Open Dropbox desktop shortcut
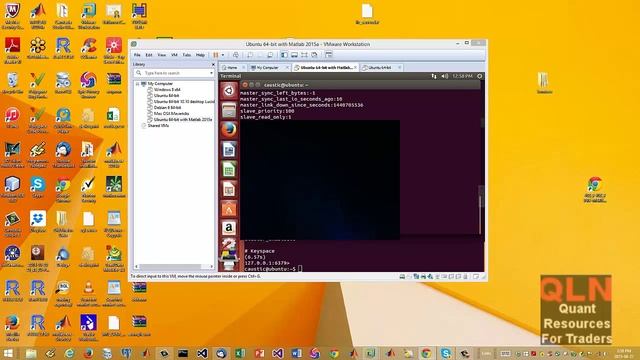This screenshot has width=640, height=360. [38, 222]
